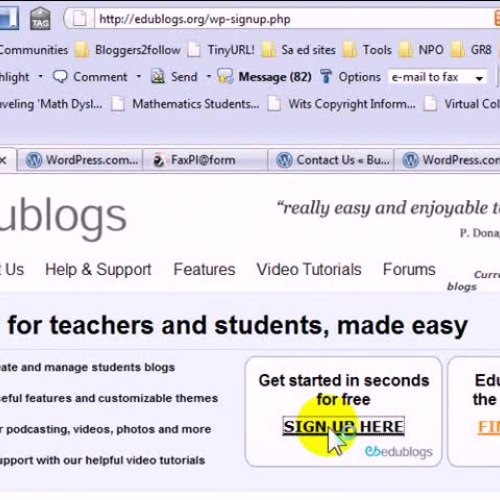The image size is (500, 500).
Task: Click the small edublogs logo in signup box
Action: pyautogui.click(x=399, y=452)
